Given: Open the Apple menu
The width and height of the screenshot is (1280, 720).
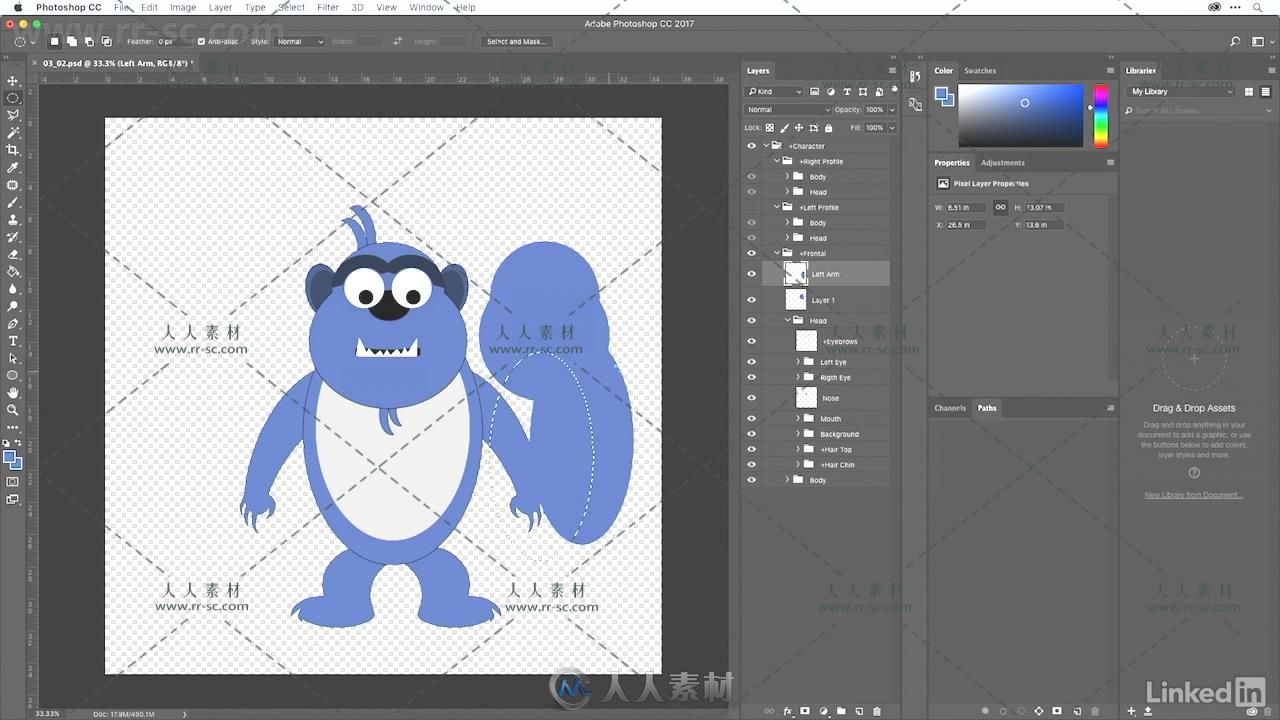Looking at the screenshot, I should pyautogui.click(x=18, y=7).
